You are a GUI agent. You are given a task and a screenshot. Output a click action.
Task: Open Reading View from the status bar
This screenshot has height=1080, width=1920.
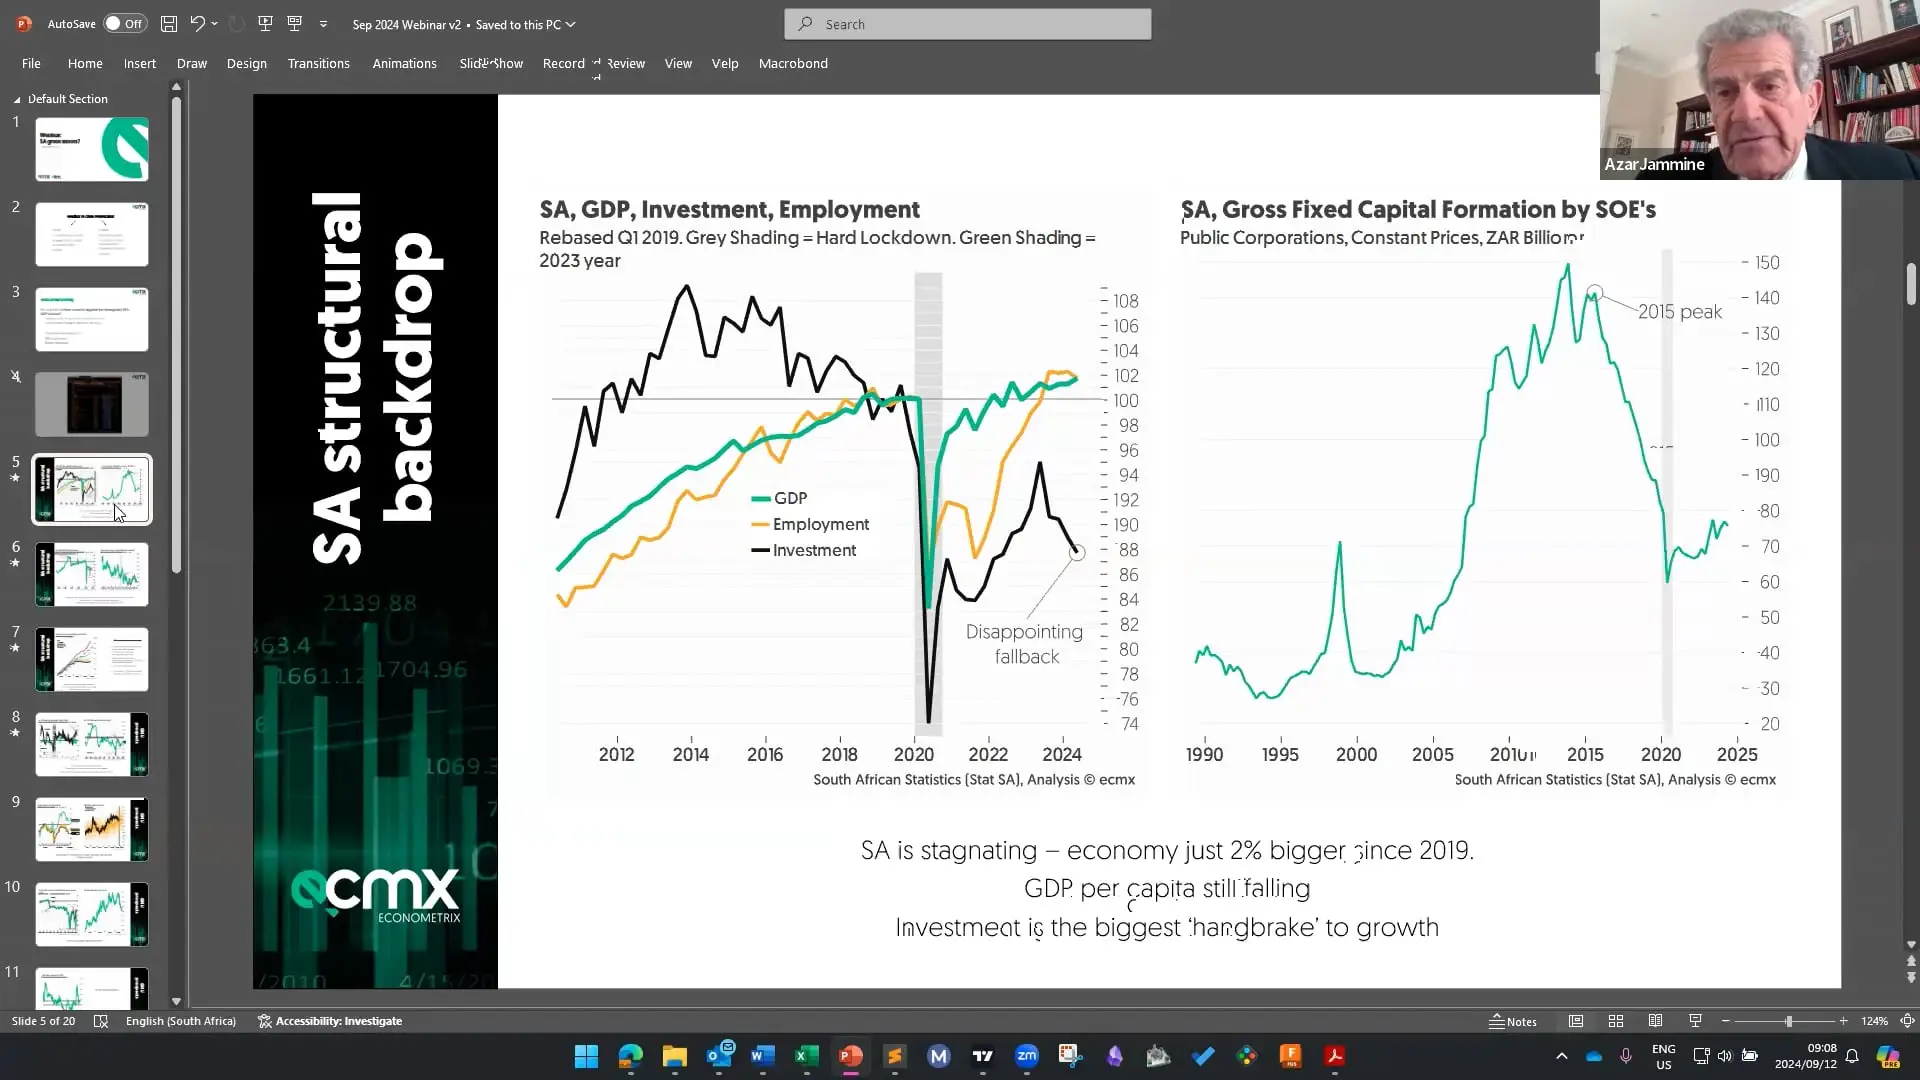coord(1655,1021)
